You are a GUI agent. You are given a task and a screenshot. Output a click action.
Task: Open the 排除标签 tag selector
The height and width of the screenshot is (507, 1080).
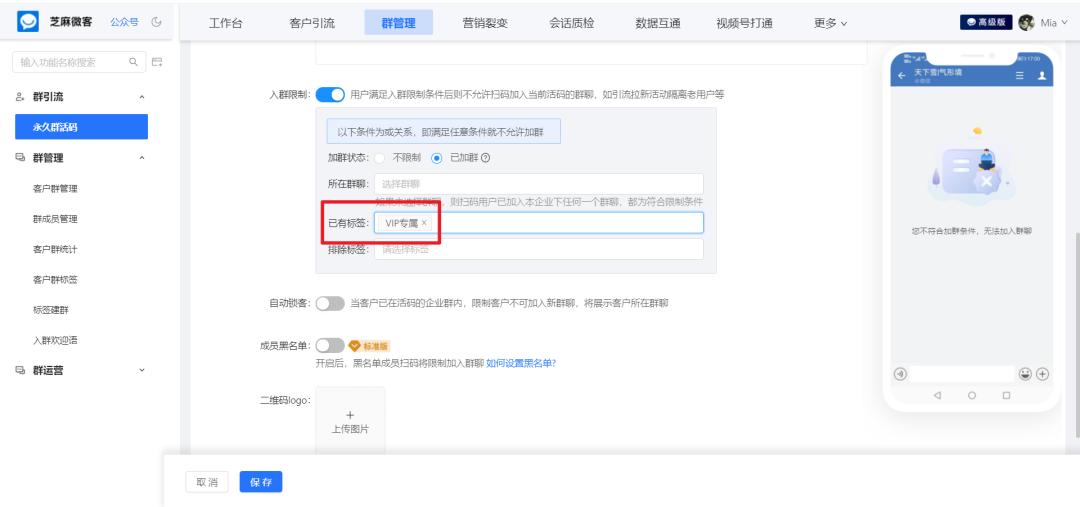[x=539, y=249]
